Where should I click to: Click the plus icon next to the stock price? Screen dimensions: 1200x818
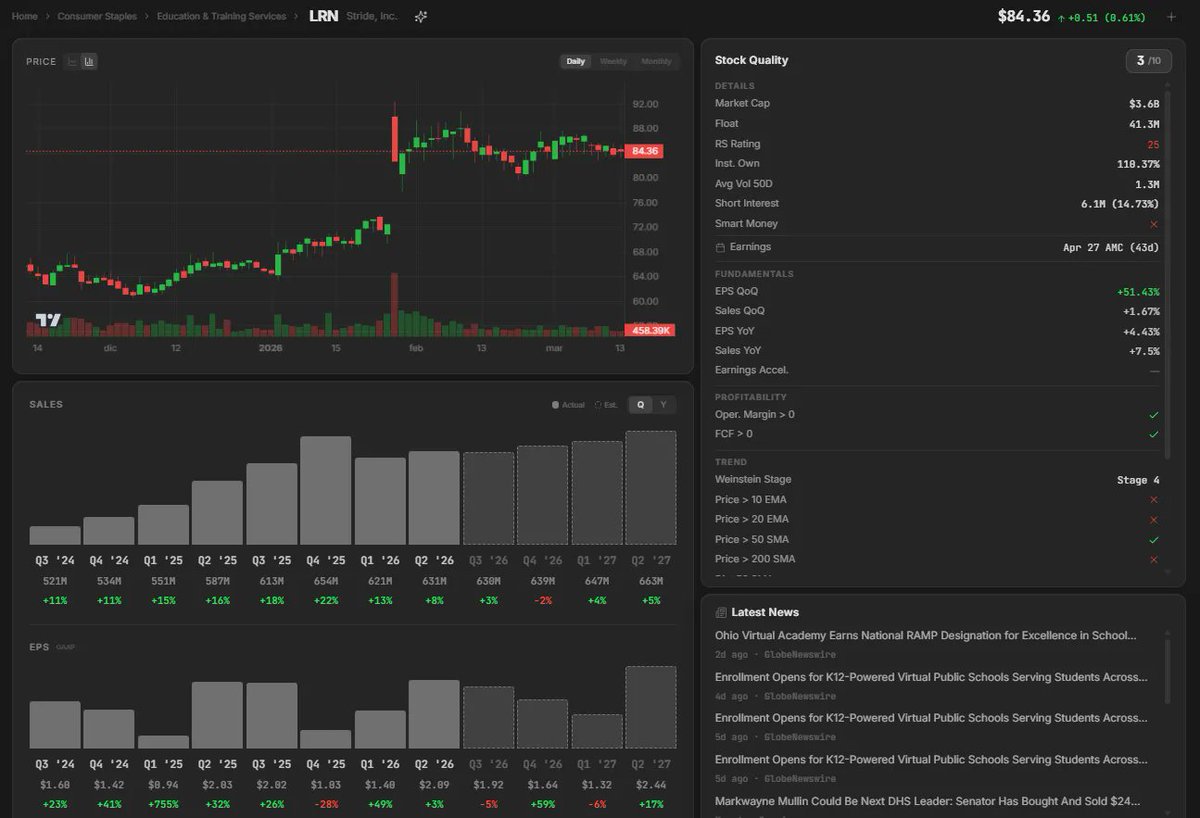tap(1170, 16)
